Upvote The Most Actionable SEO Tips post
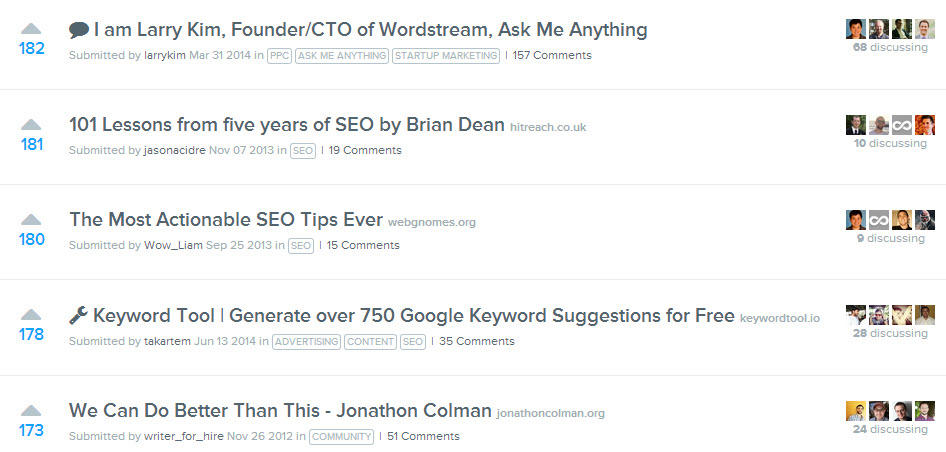Image resolution: width=946 pixels, height=452 pixels. click(32, 219)
